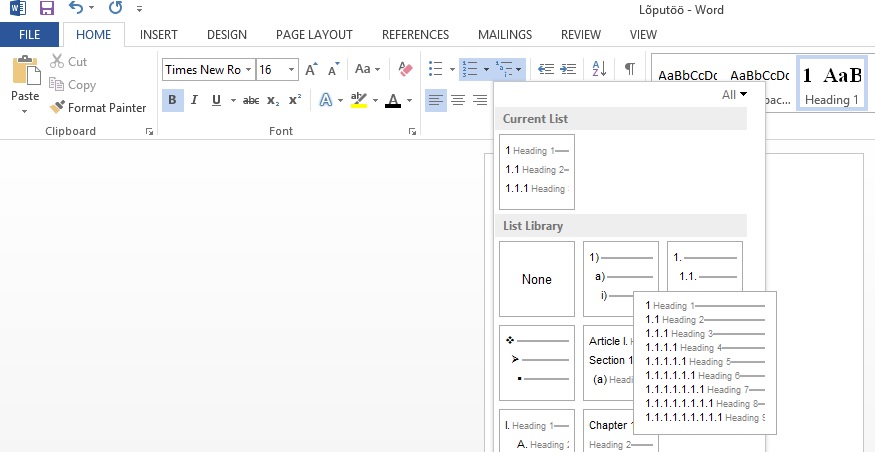Viewport: 875px width, 452px height.
Task: Toggle Superscript formatting
Action: click(295, 100)
